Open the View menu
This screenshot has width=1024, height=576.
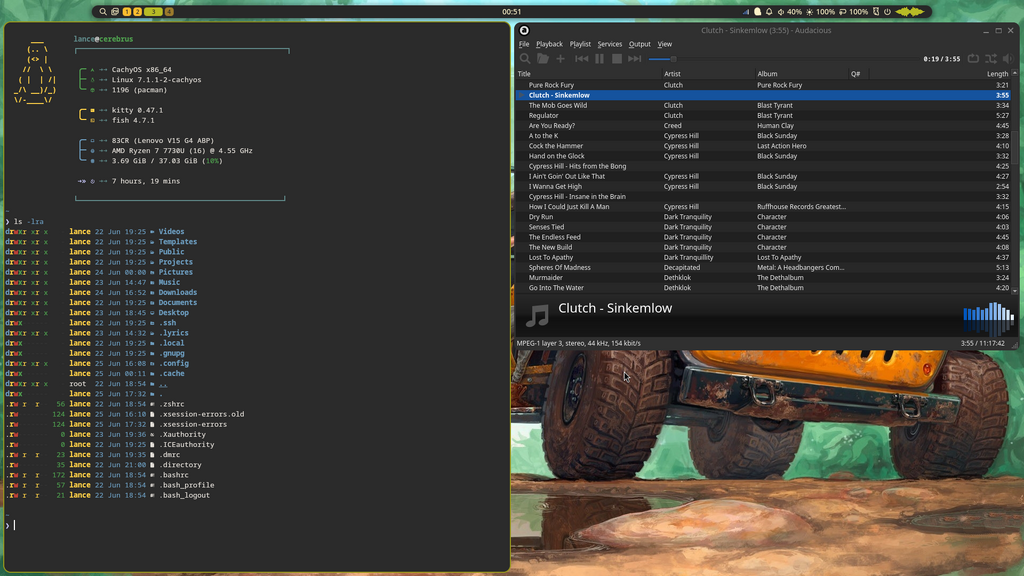point(664,44)
